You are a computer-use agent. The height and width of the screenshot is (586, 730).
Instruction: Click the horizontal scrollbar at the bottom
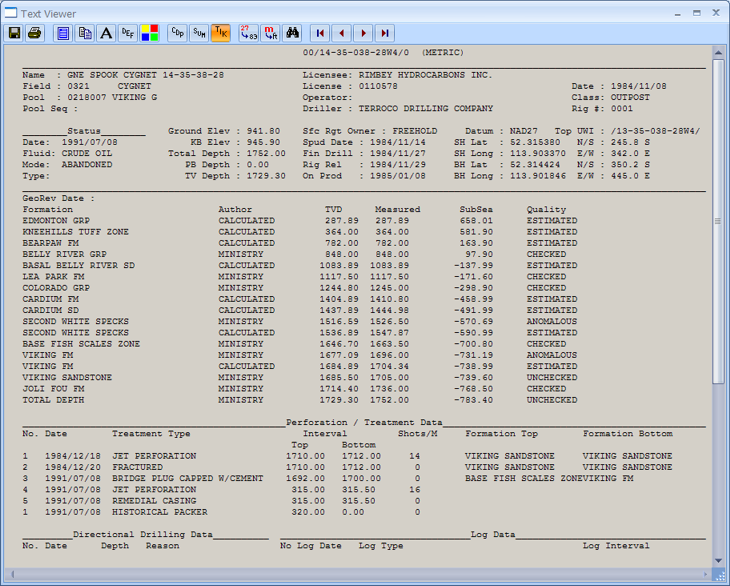(x=358, y=574)
